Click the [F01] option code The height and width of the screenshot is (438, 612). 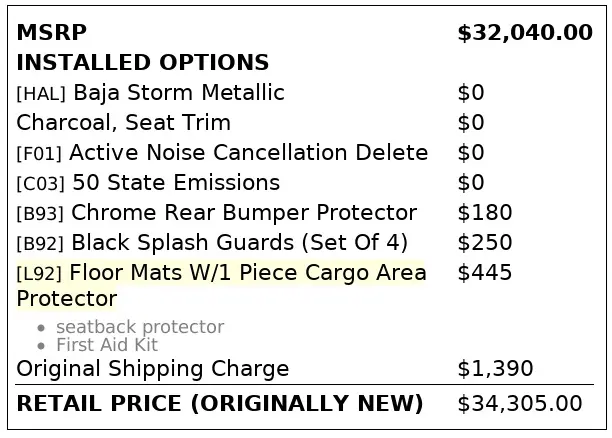[39, 154]
